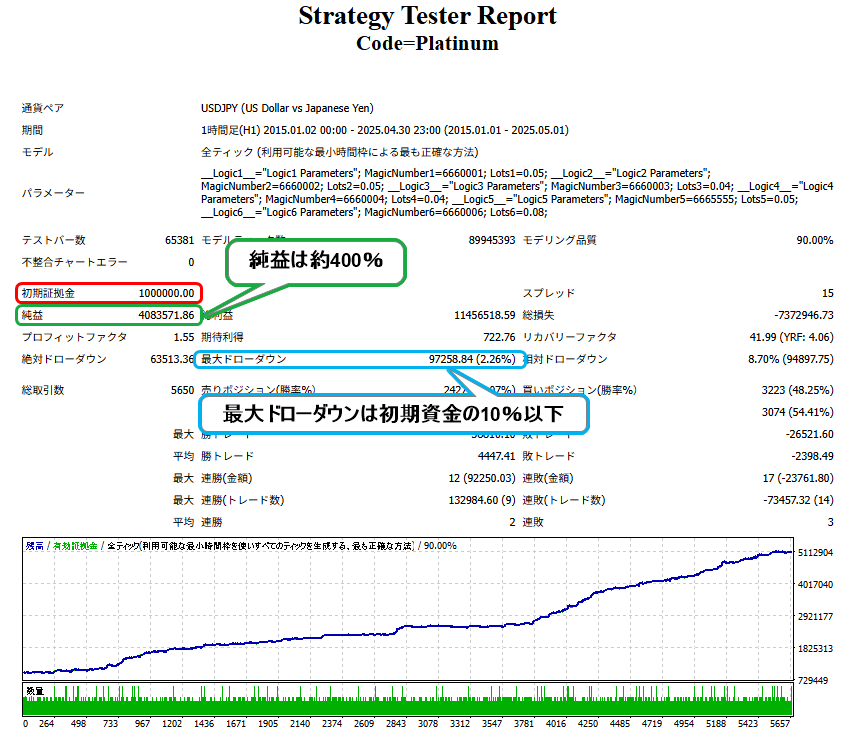
Task: Select the profit factor 1.55
Action: (184, 337)
